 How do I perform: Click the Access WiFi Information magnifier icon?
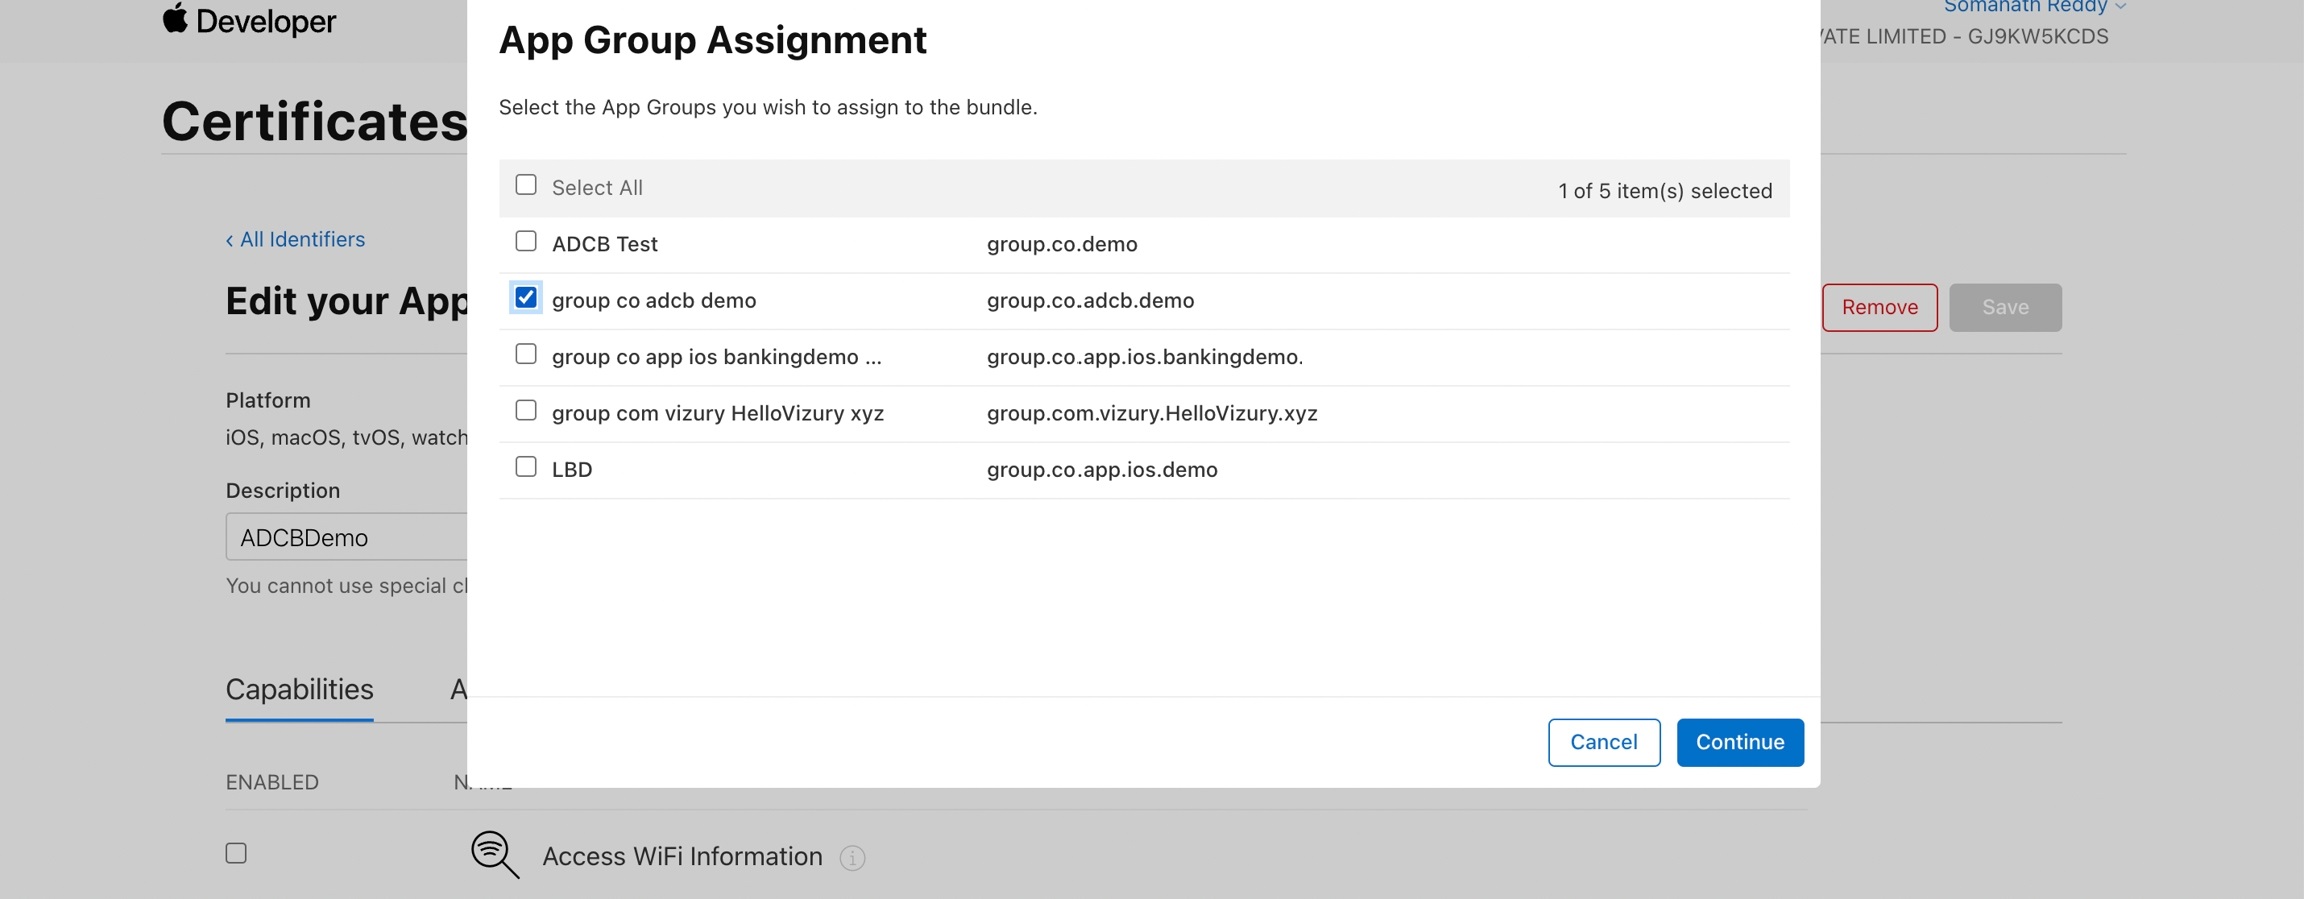click(495, 855)
